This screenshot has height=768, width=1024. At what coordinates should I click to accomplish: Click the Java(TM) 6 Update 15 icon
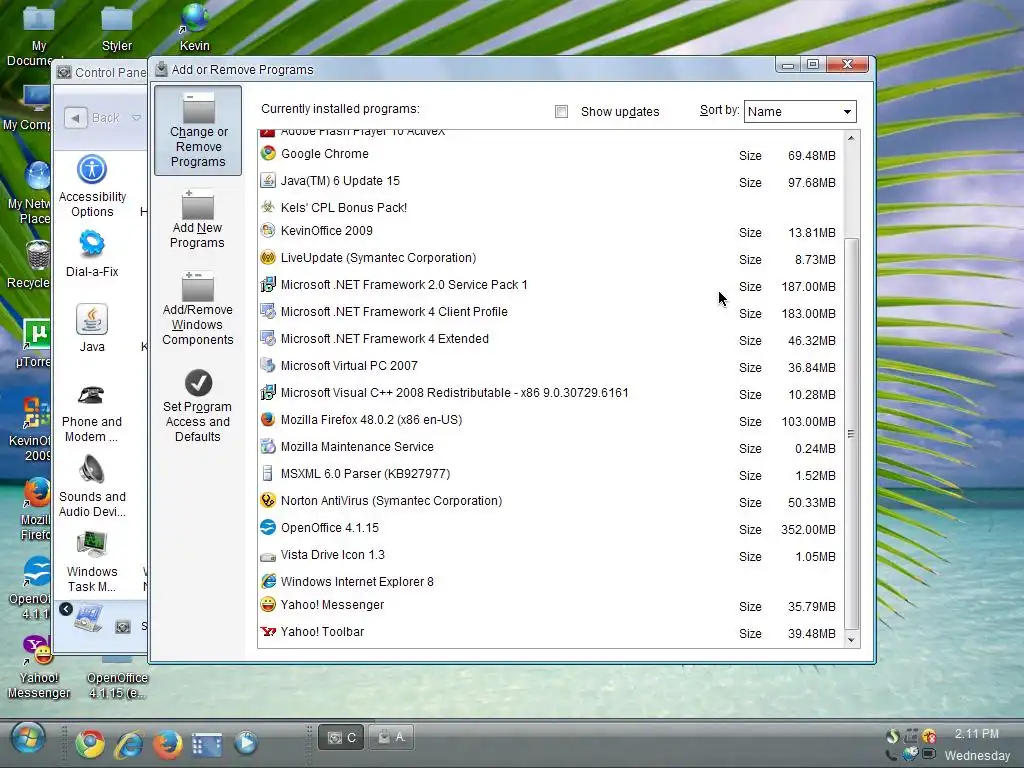coord(268,180)
